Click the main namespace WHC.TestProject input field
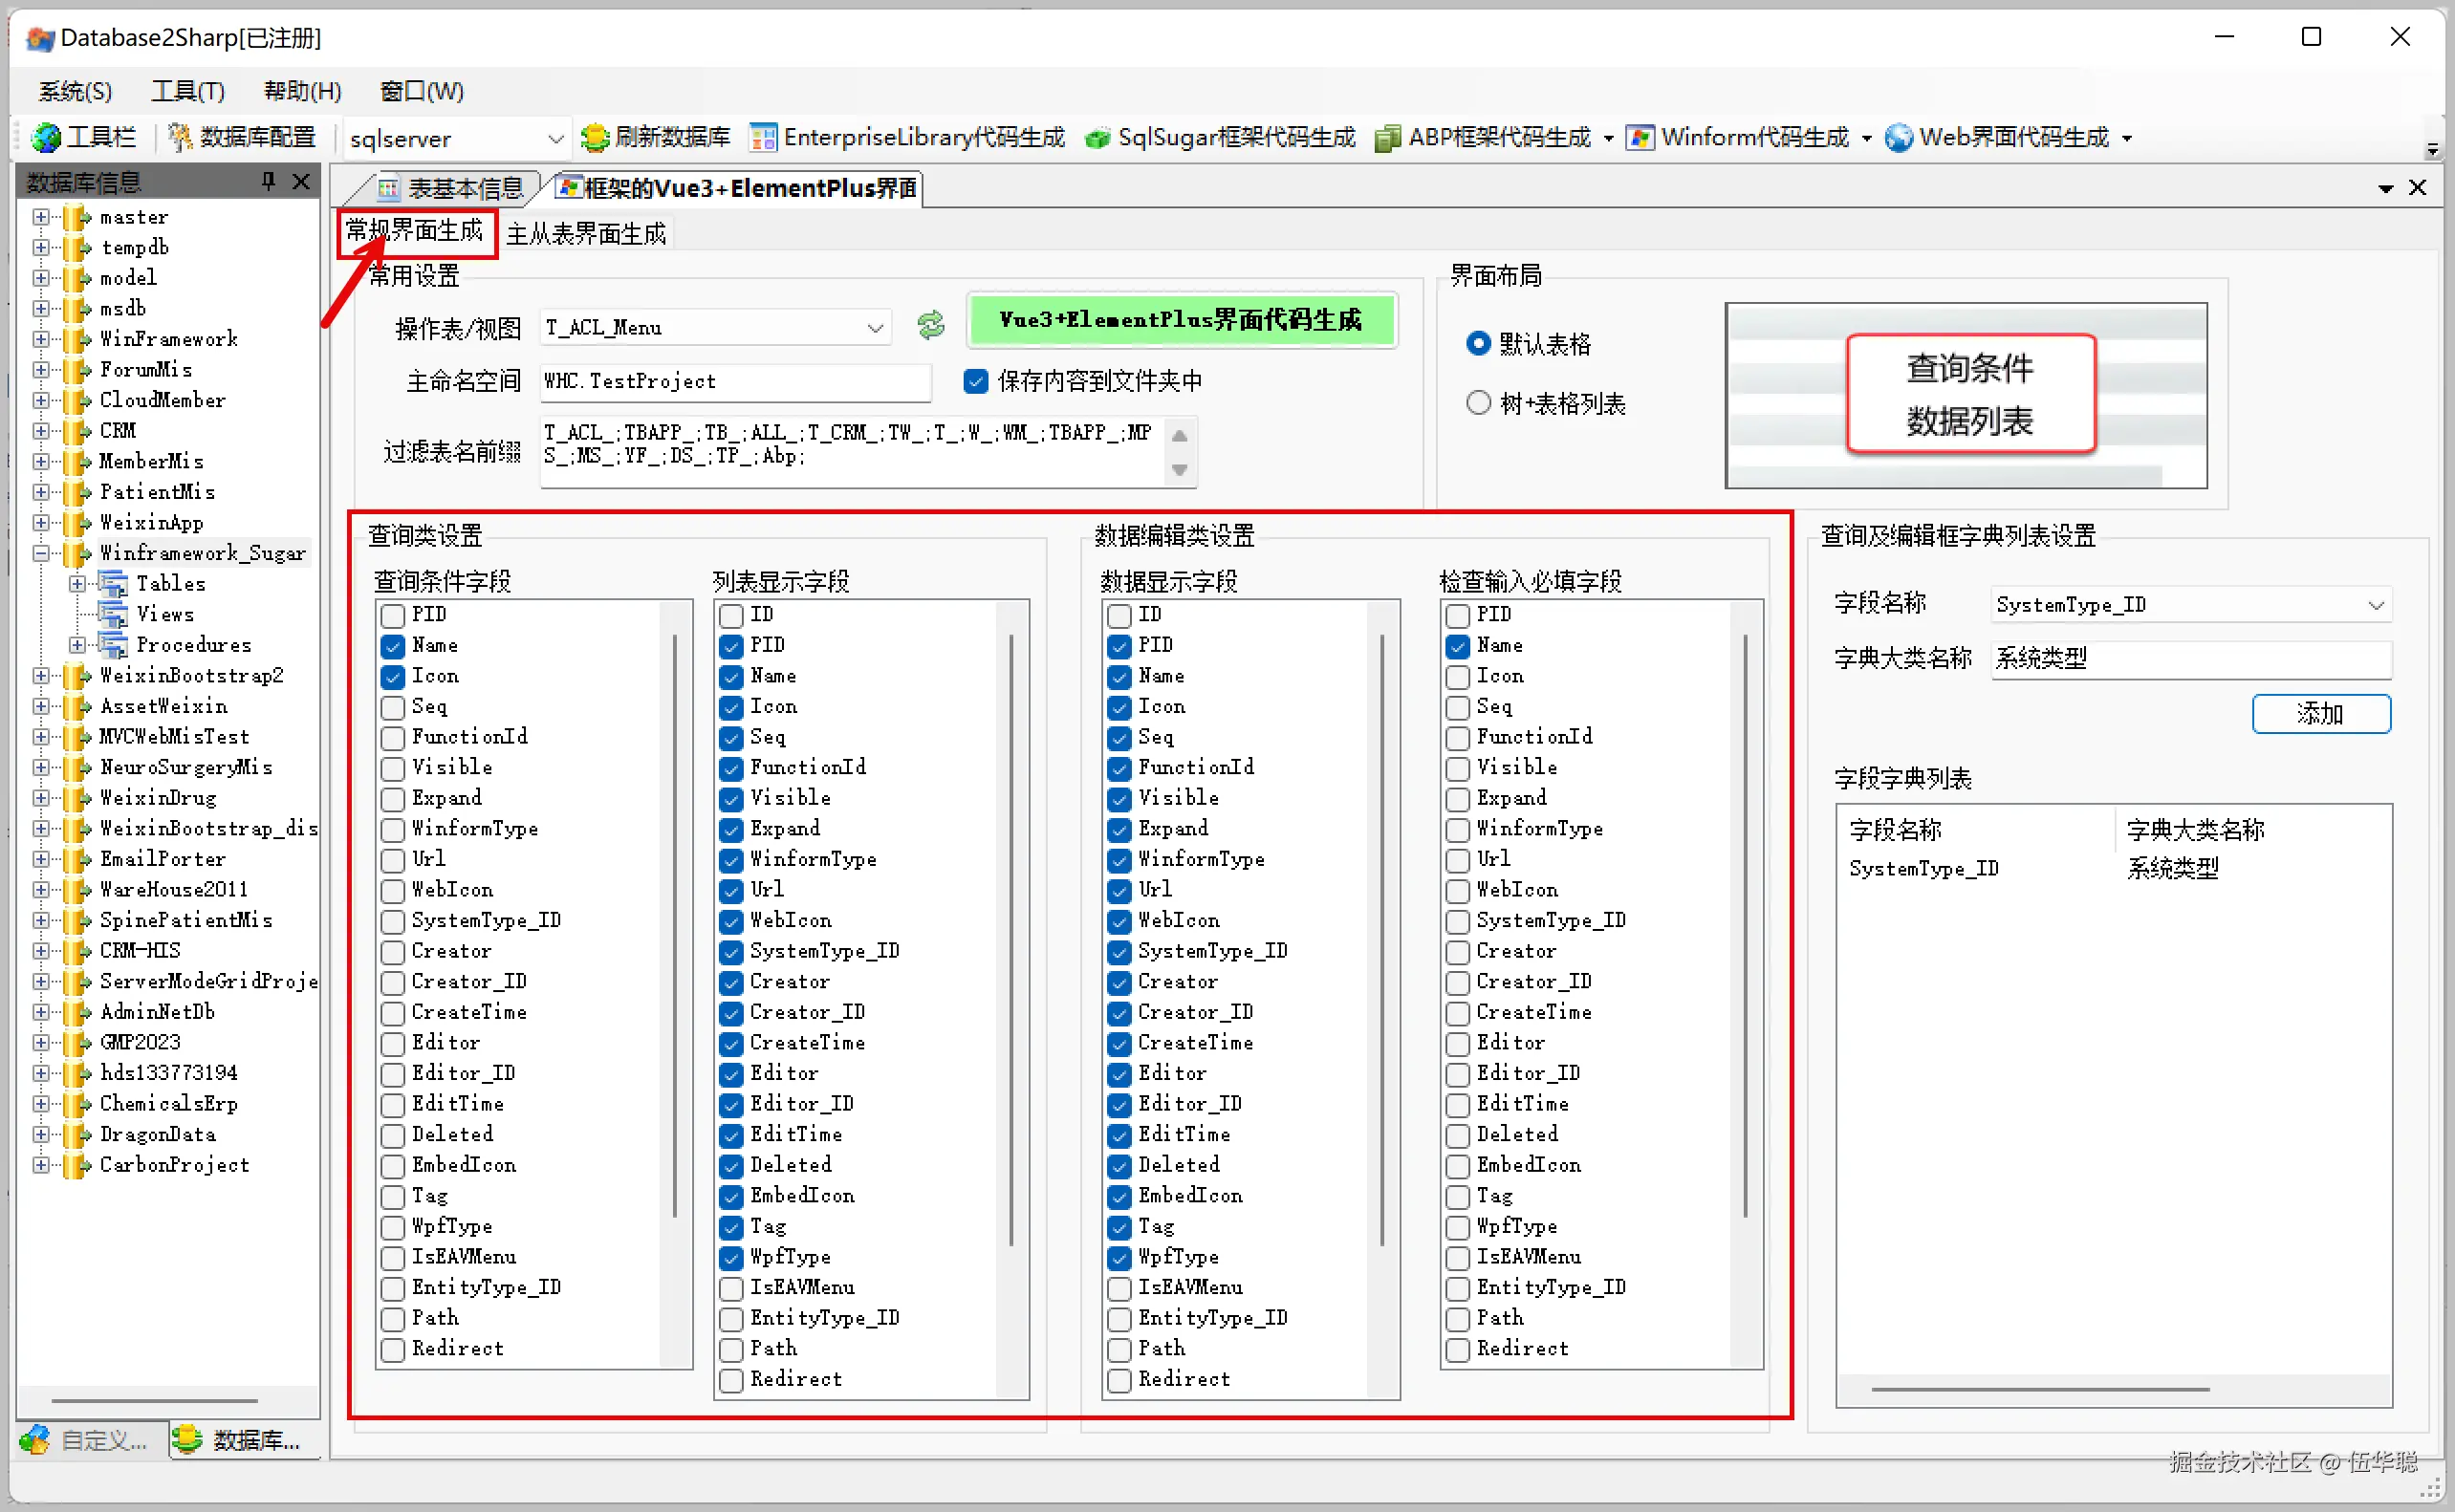The image size is (2455, 1512). coord(735,381)
